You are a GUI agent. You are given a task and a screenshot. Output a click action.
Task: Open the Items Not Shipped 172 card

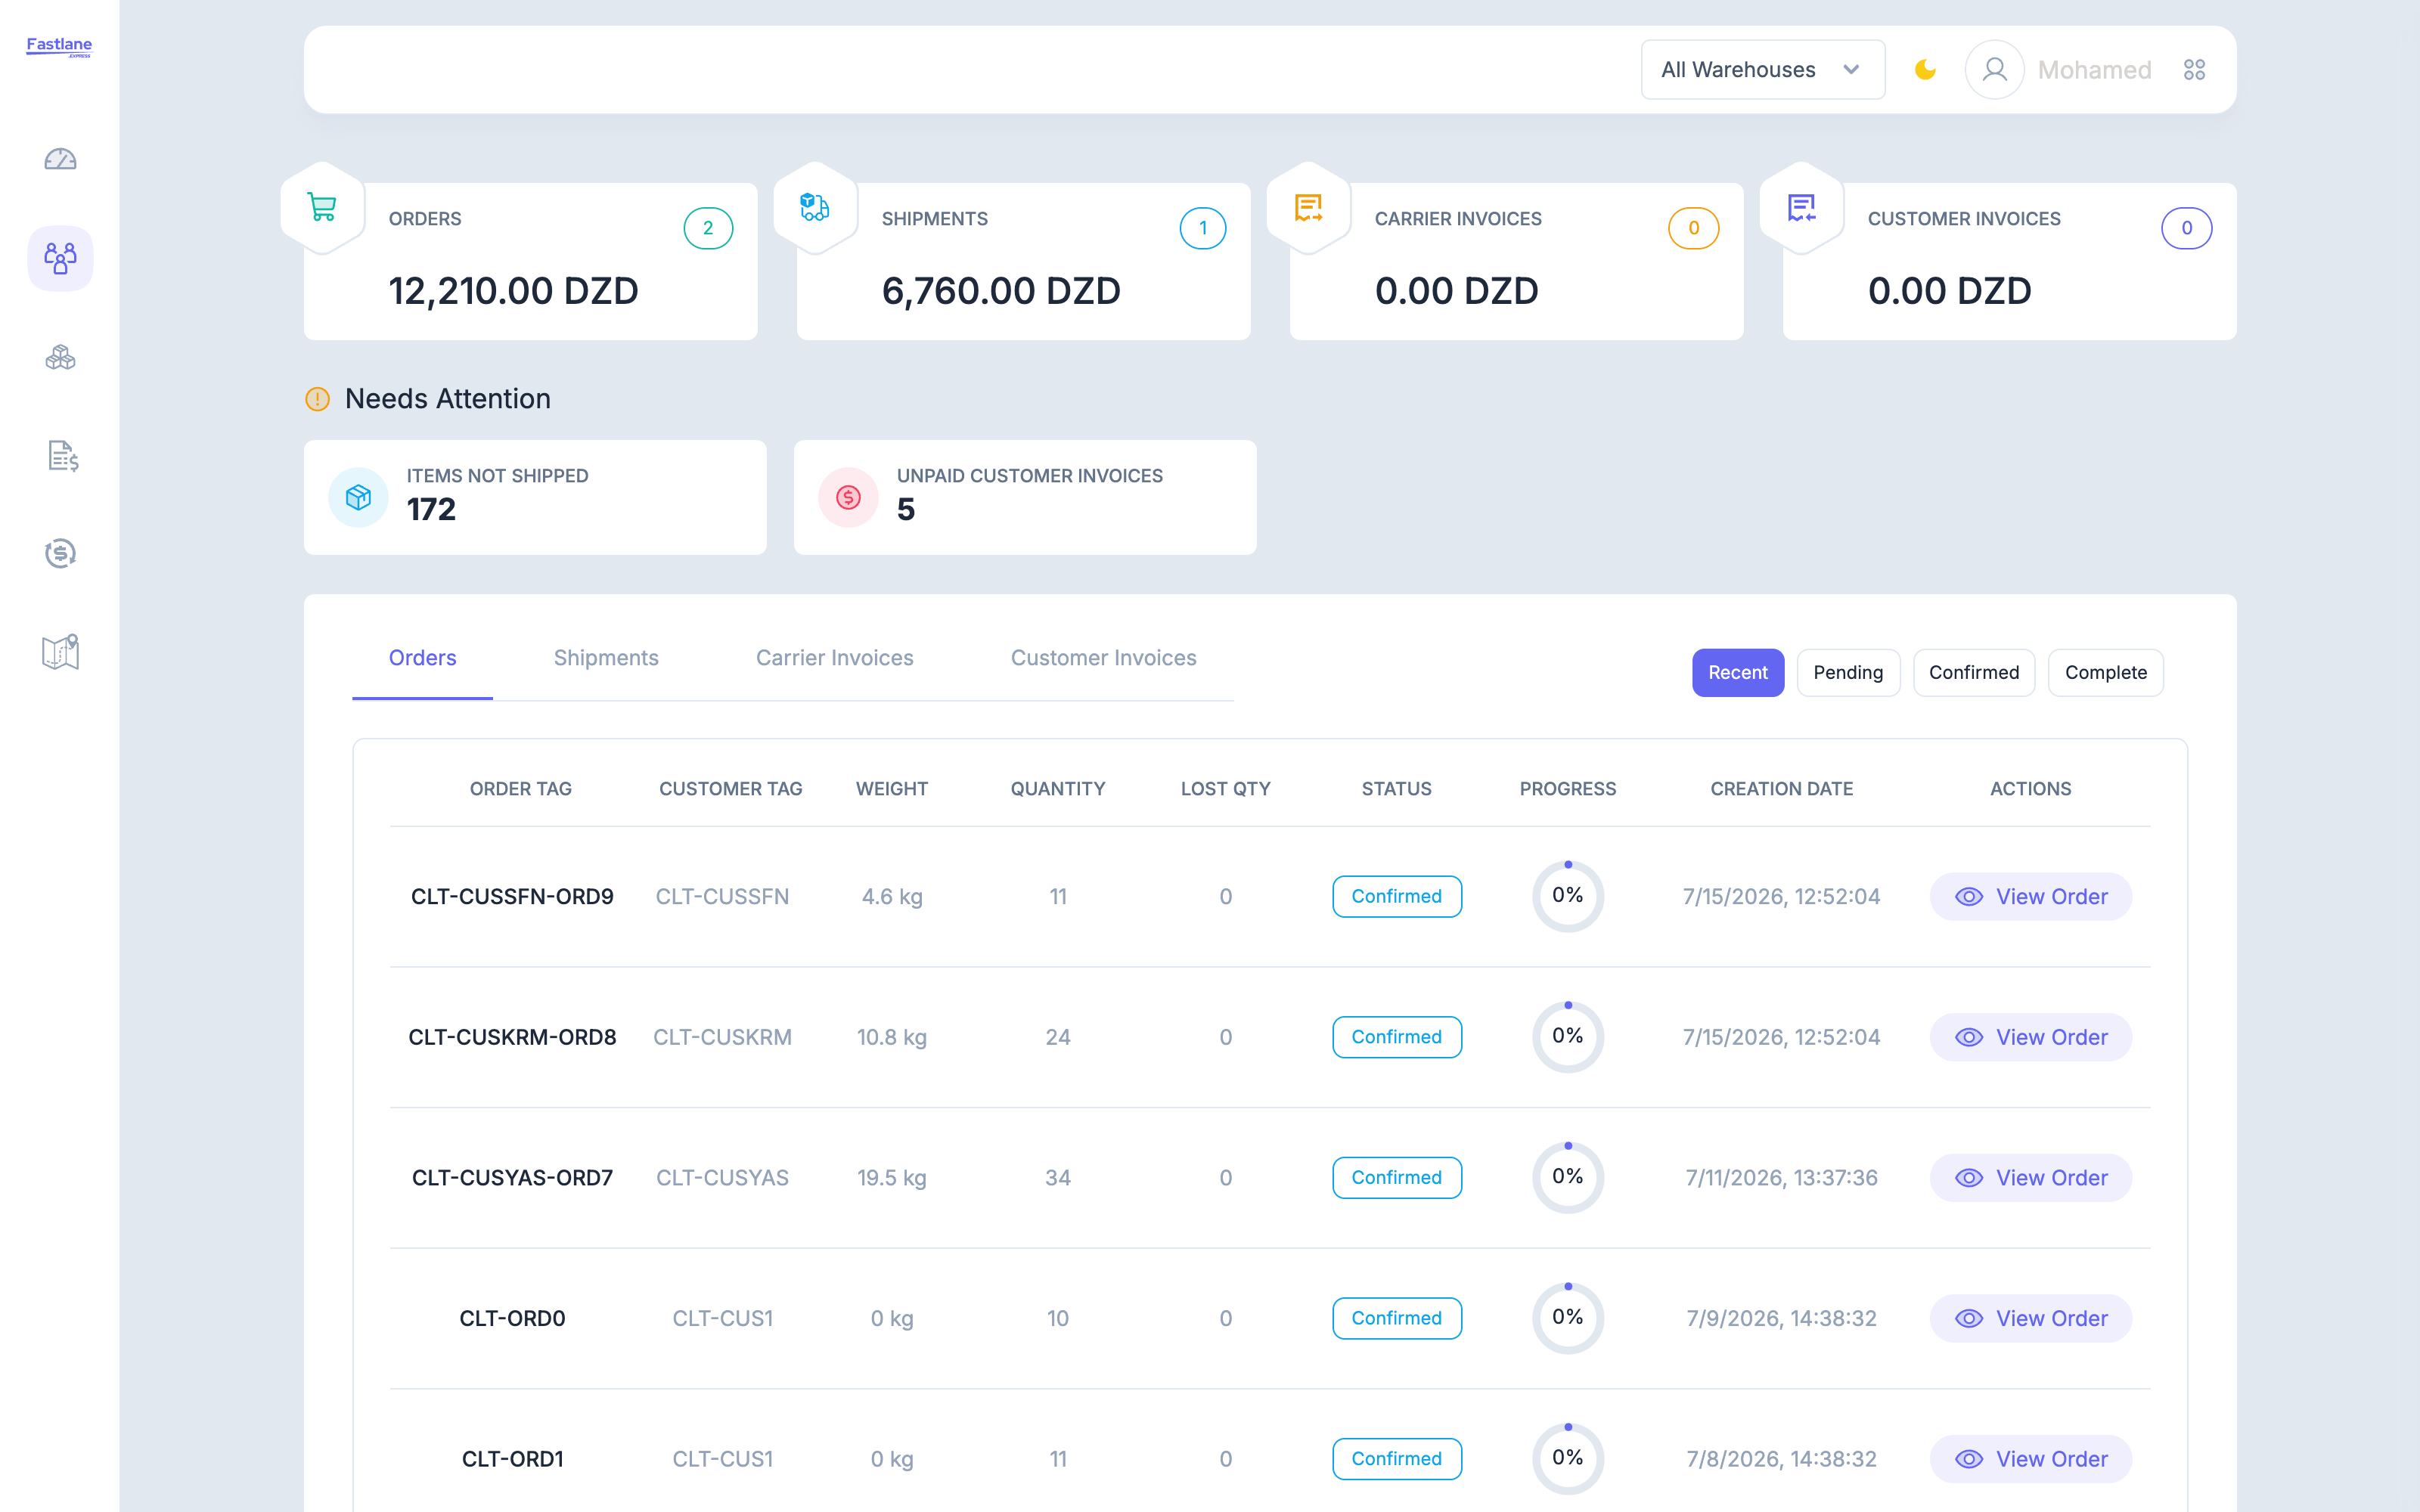click(535, 497)
